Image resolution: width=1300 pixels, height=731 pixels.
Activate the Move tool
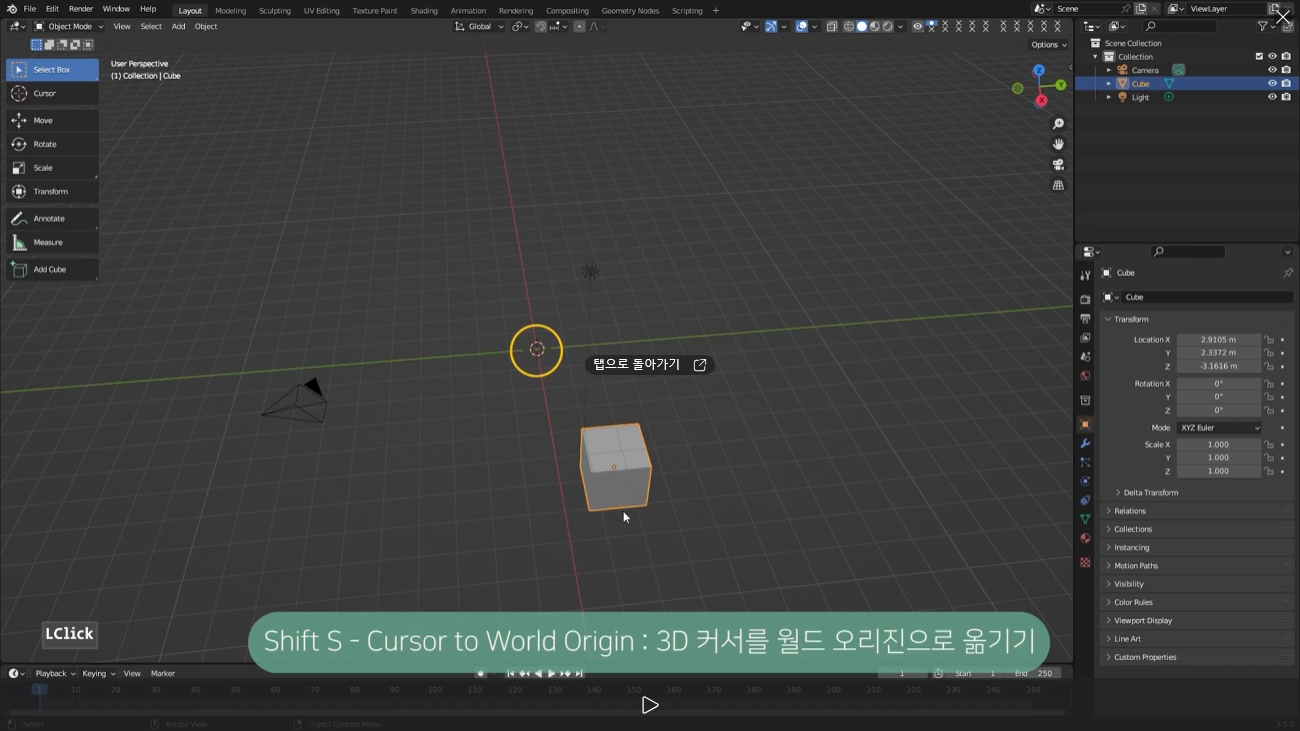[52, 120]
